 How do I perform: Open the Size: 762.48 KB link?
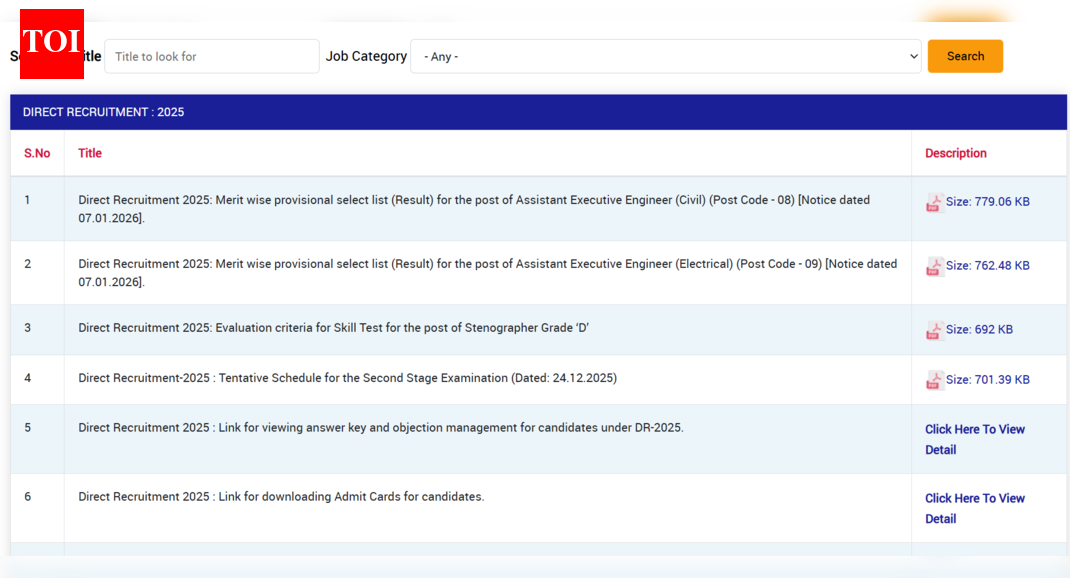coord(987,266)
